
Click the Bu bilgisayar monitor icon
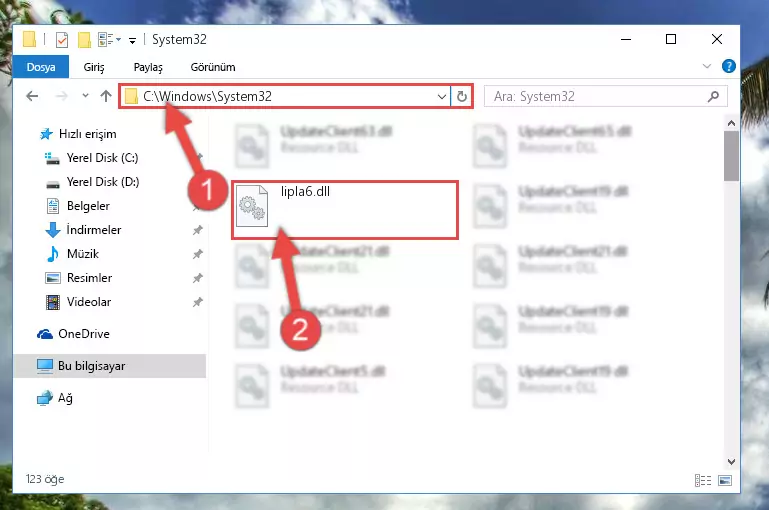pos(45,366)
